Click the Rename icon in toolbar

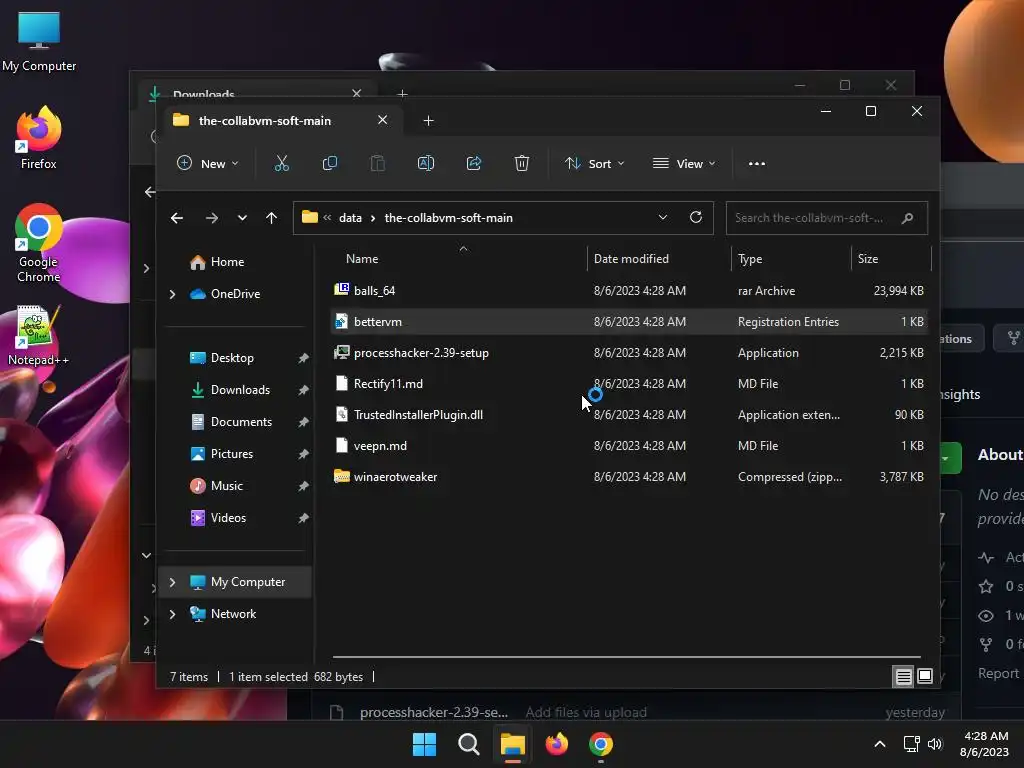[x=426, y=163]
